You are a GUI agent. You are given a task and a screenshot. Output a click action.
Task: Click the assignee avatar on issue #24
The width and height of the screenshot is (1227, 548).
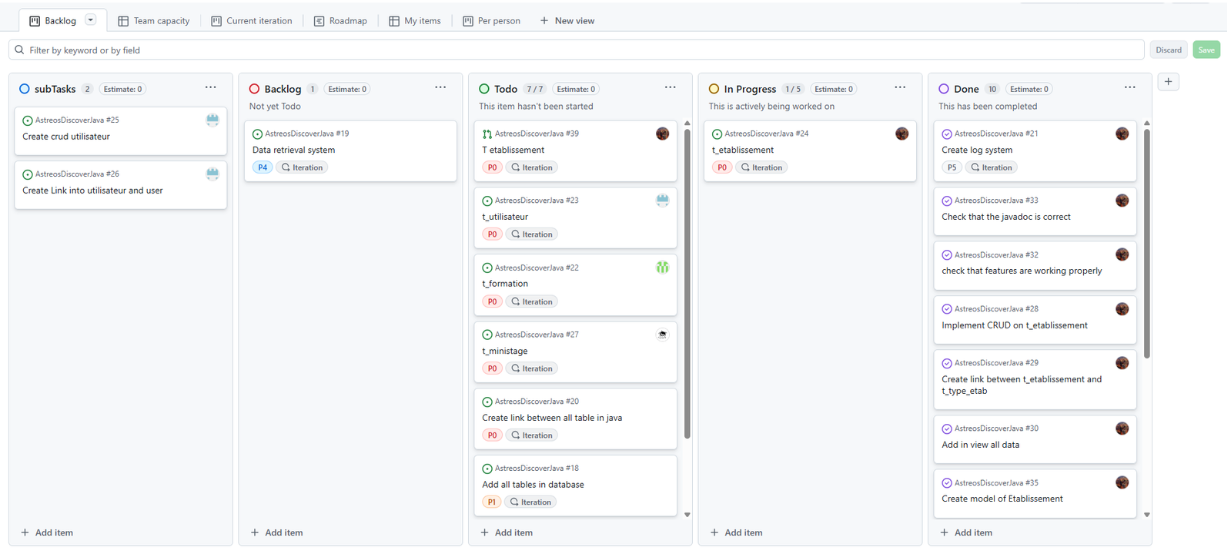click(x=902, y=133)
